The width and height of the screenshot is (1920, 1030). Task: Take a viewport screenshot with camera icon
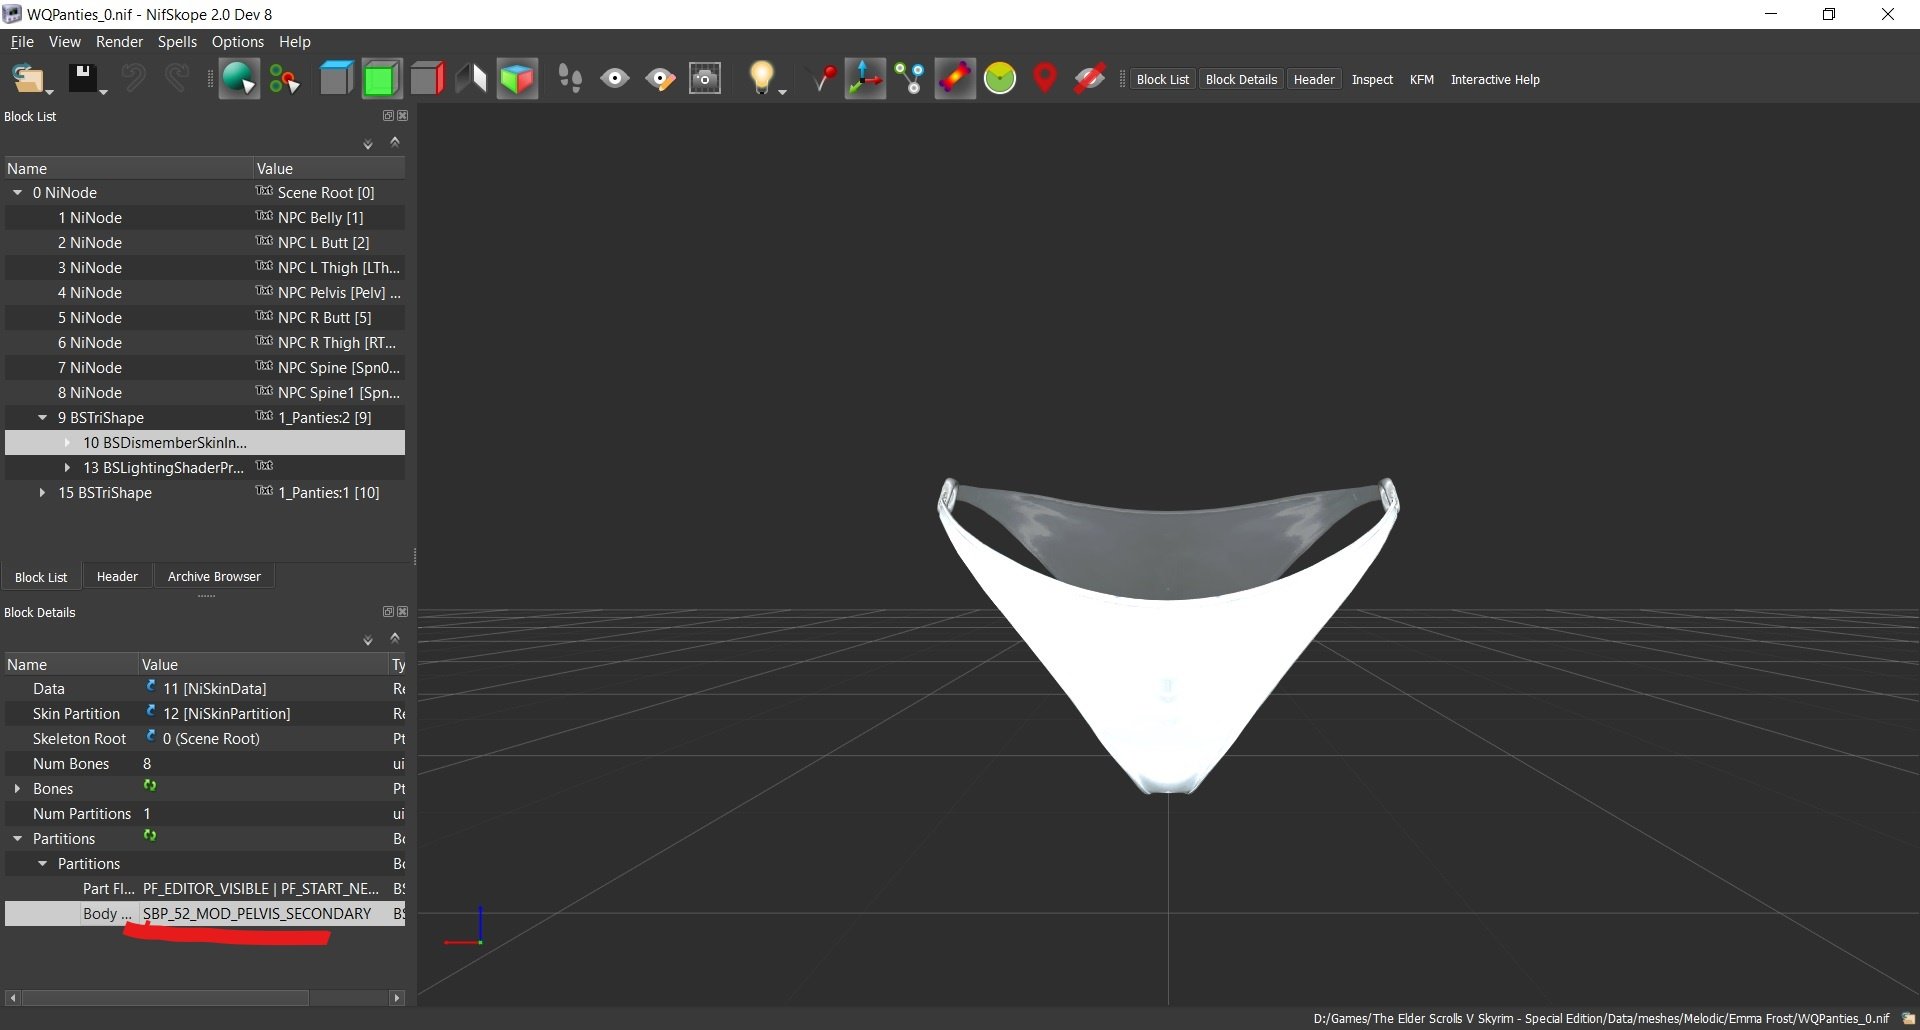pos(705,78)
